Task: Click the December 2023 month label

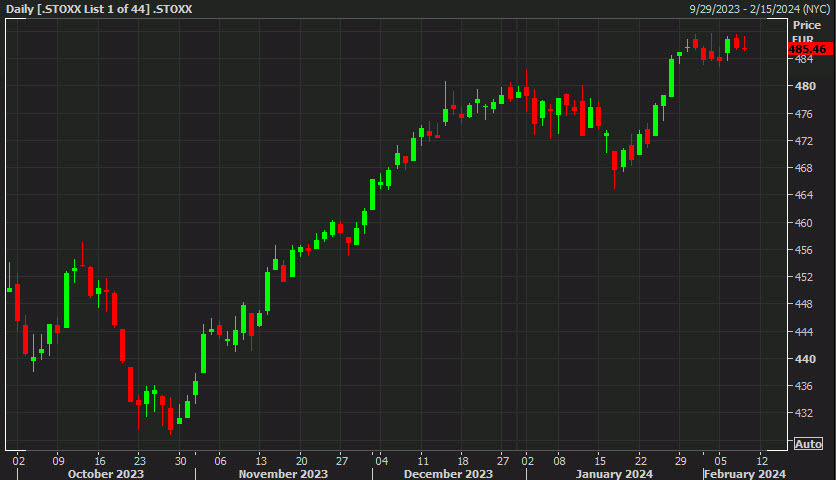Action: [x=448, y=474]
